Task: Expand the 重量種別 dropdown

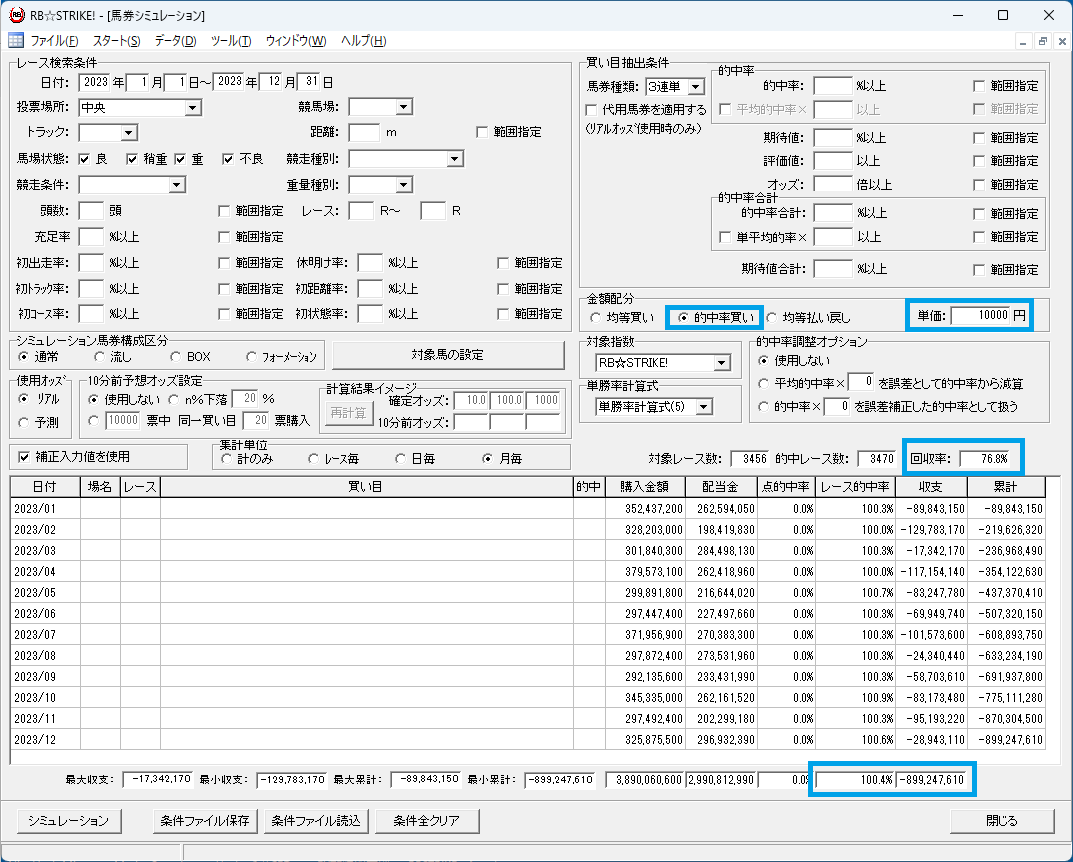Action: pos(403,185)
